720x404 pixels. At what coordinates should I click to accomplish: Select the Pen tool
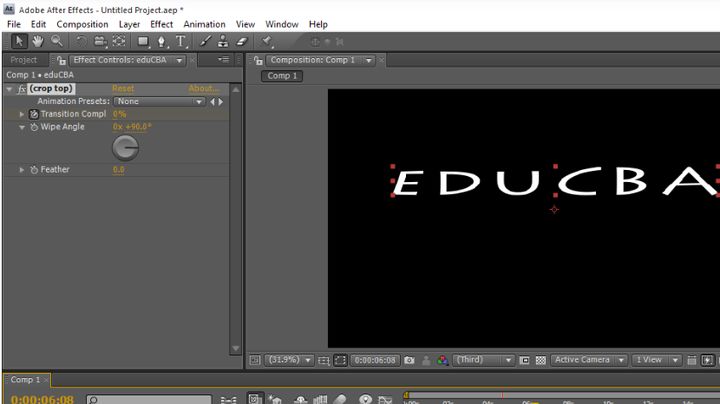(x=162, y=42)
